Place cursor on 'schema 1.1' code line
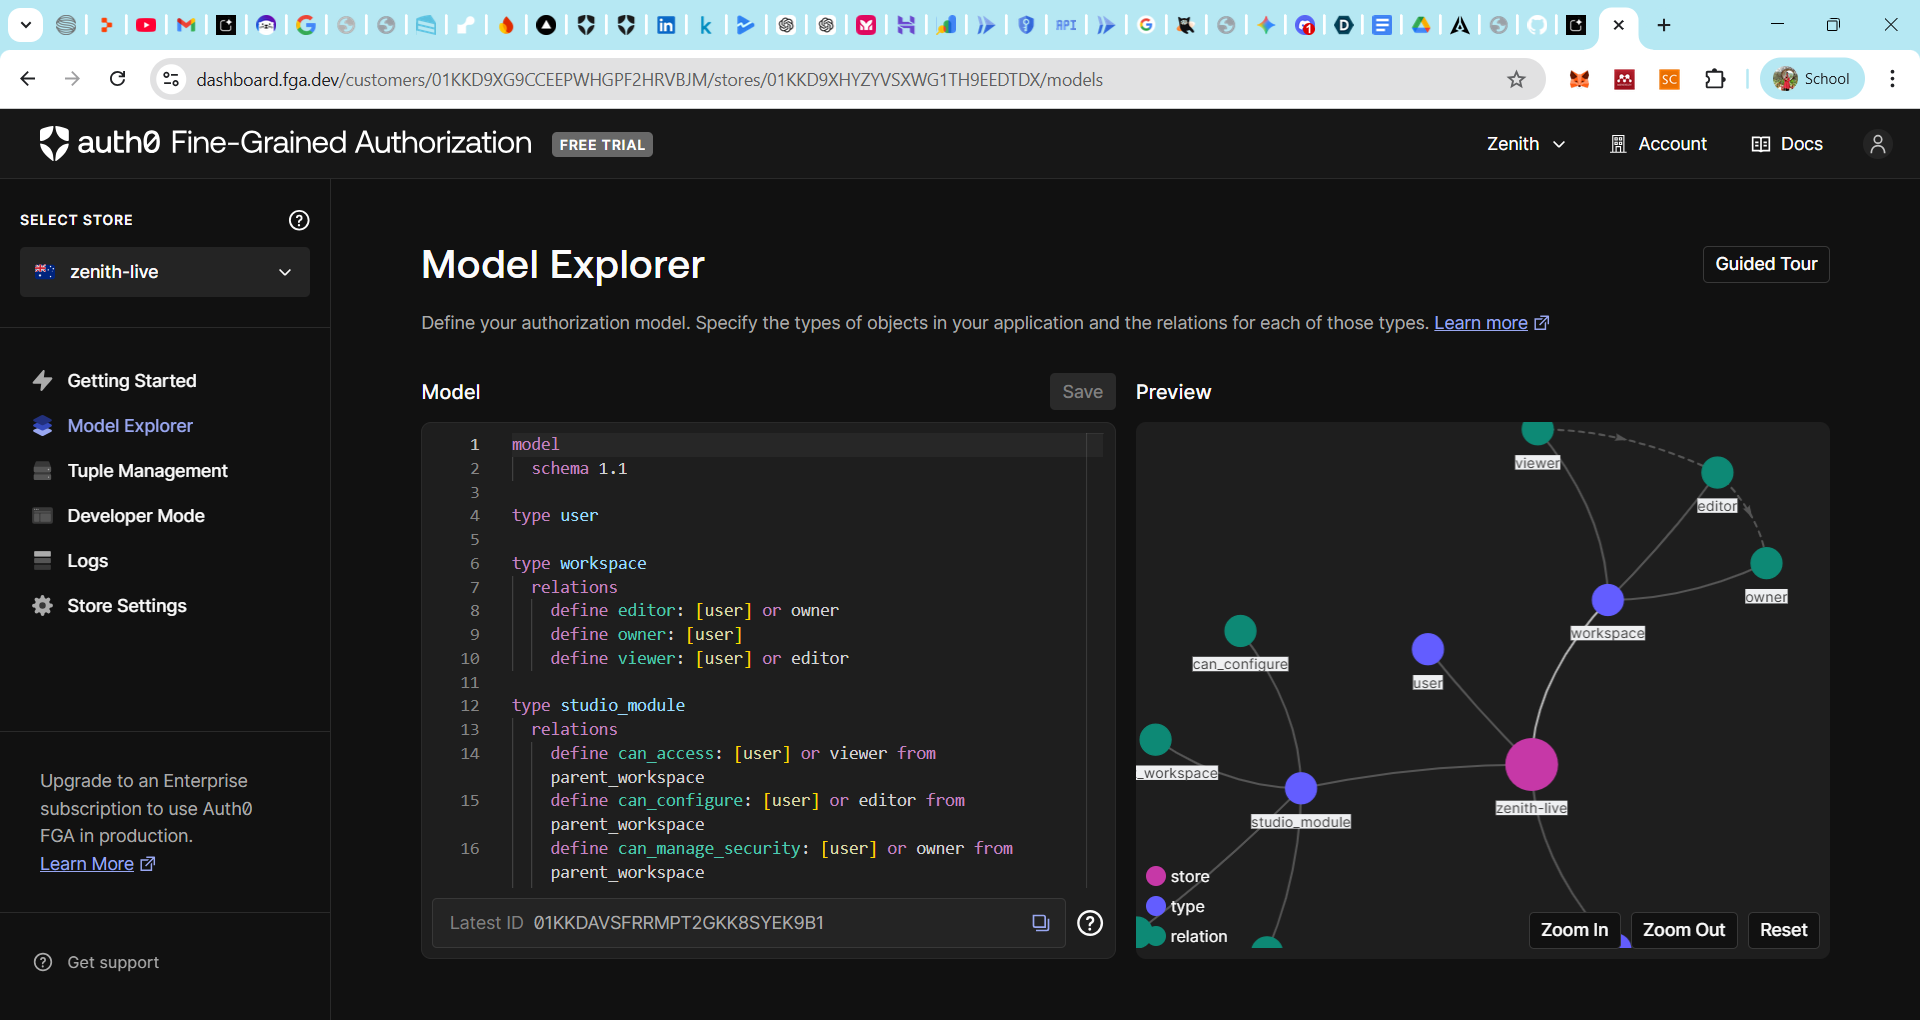Screen dimensions: 1920x1020 (x=579, y=468)
